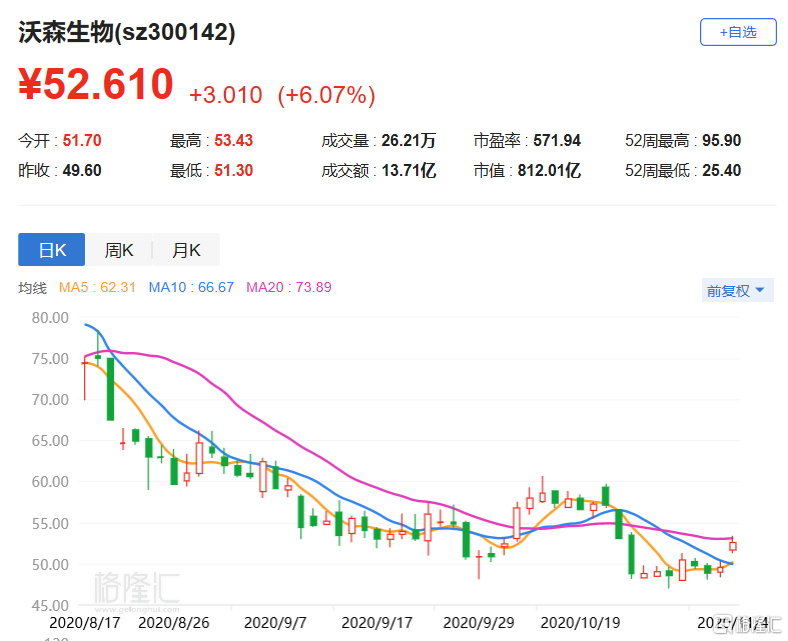Click 成交额 value 13.71亿
The image size is (788, 641).
pos(409,170)
